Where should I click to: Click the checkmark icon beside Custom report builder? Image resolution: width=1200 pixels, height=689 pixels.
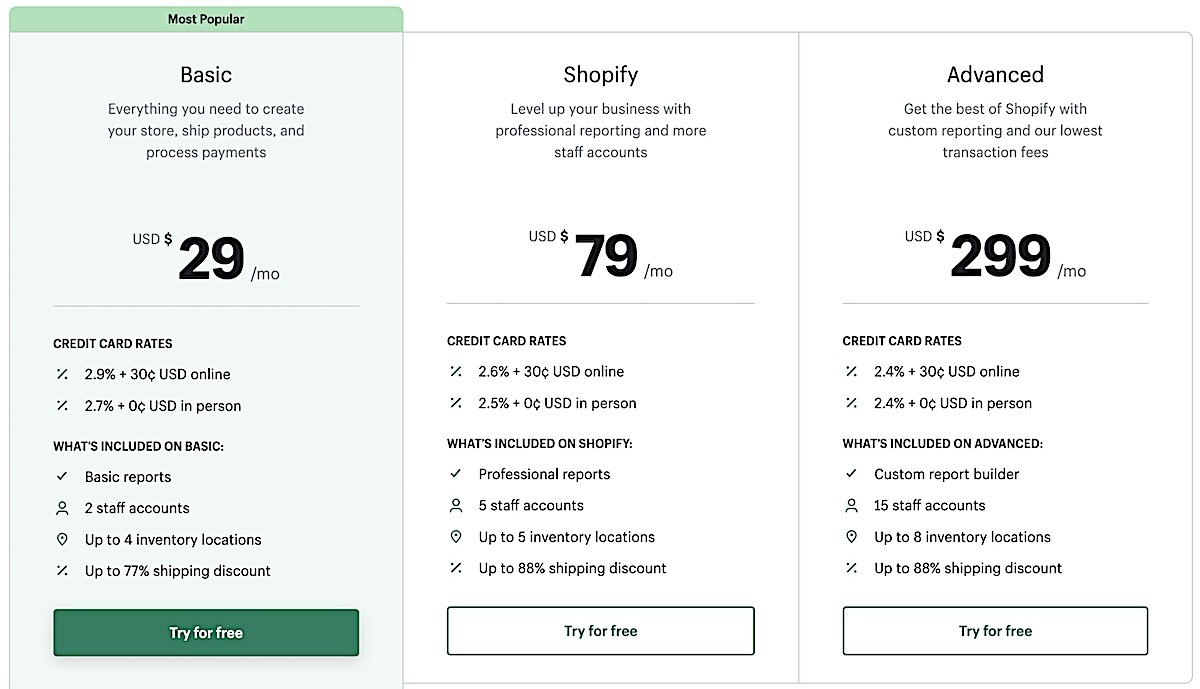[x=852, y=474]
